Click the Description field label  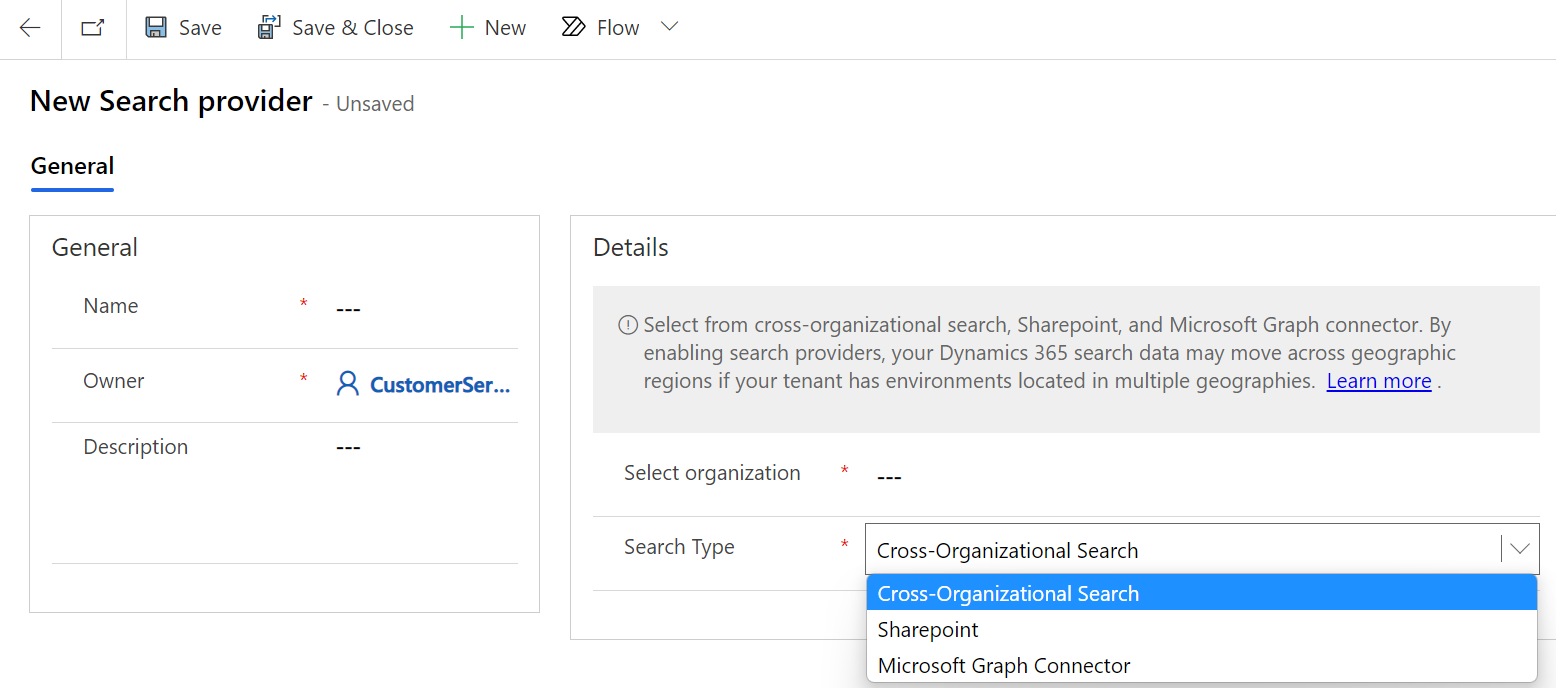click(136, 447)
